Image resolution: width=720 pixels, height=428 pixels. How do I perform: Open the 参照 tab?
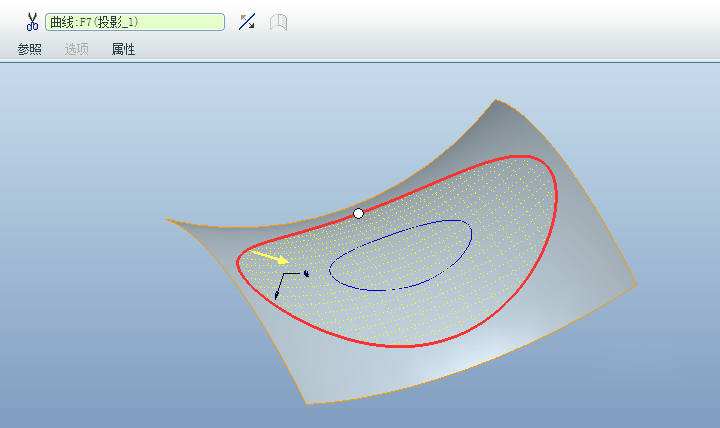click(x=30, y=49)
